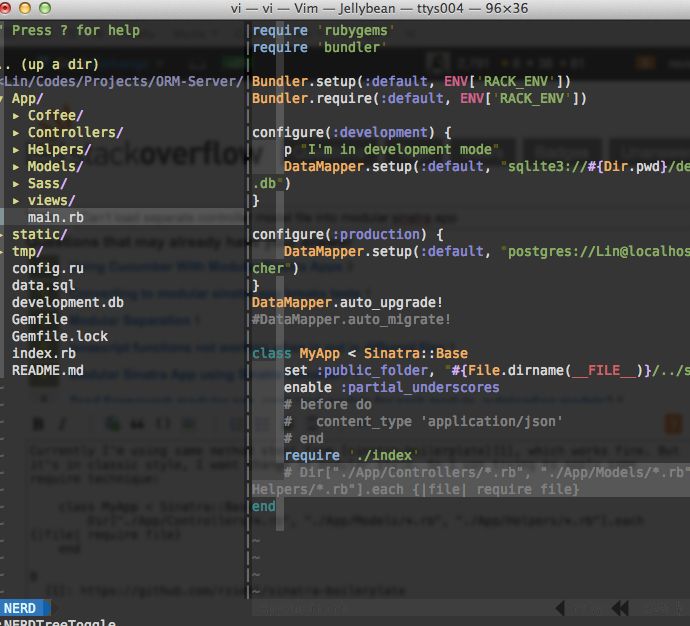Open the Sass/ directory

pos(48,183)
